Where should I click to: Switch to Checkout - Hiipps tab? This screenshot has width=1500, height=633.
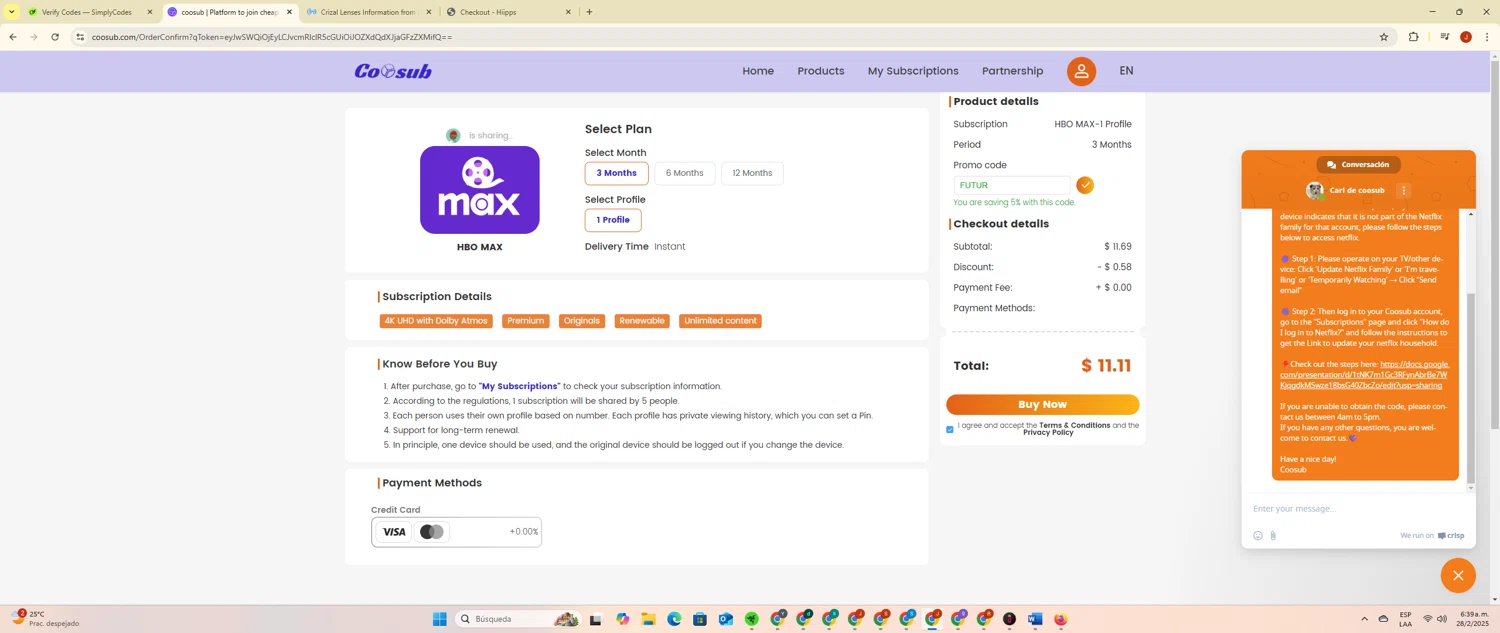[x=509, y=12]
